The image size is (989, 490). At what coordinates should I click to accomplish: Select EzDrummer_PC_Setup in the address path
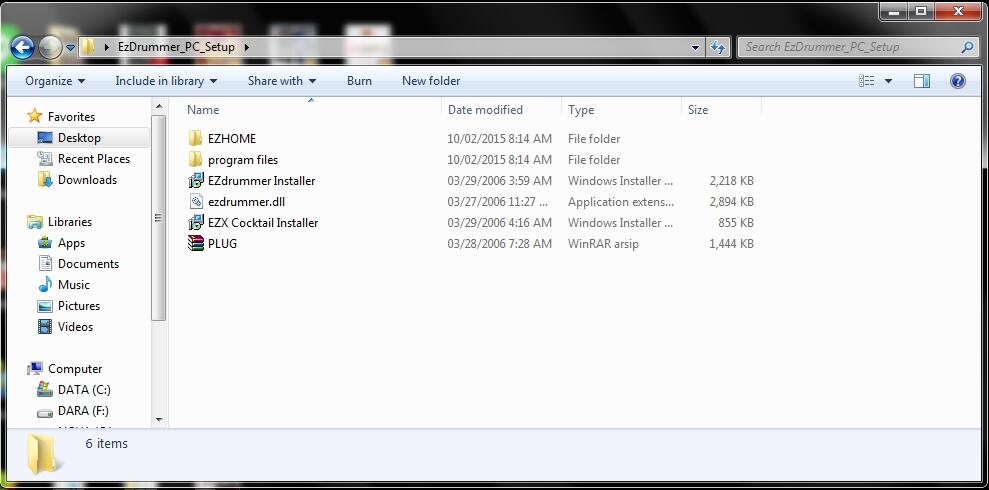click(x=176, y=47)
